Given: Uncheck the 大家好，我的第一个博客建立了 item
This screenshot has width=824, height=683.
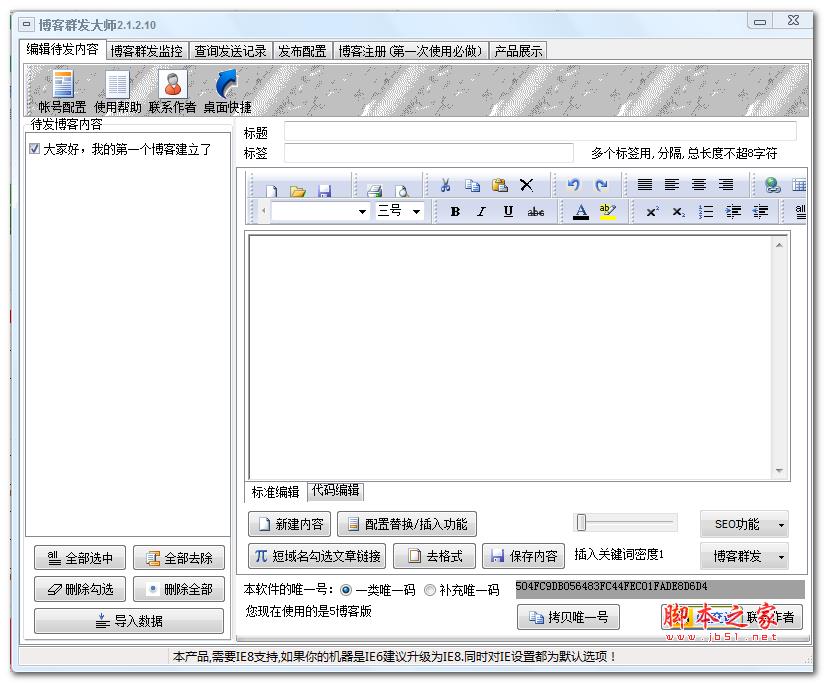Looking at the screenshot, I should 35,149.
